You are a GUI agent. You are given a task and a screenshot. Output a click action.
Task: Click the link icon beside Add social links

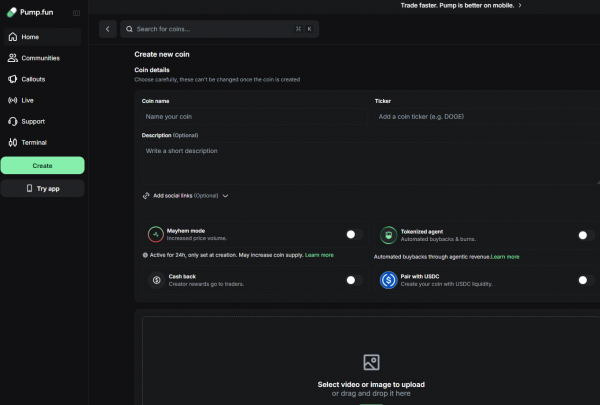pos(146,196)
